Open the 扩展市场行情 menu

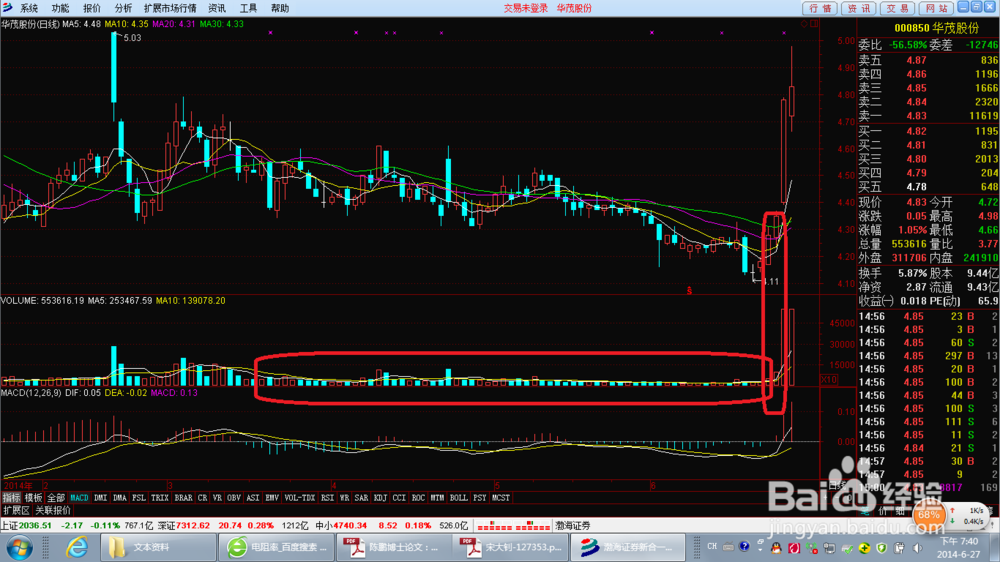coord(170,8)
